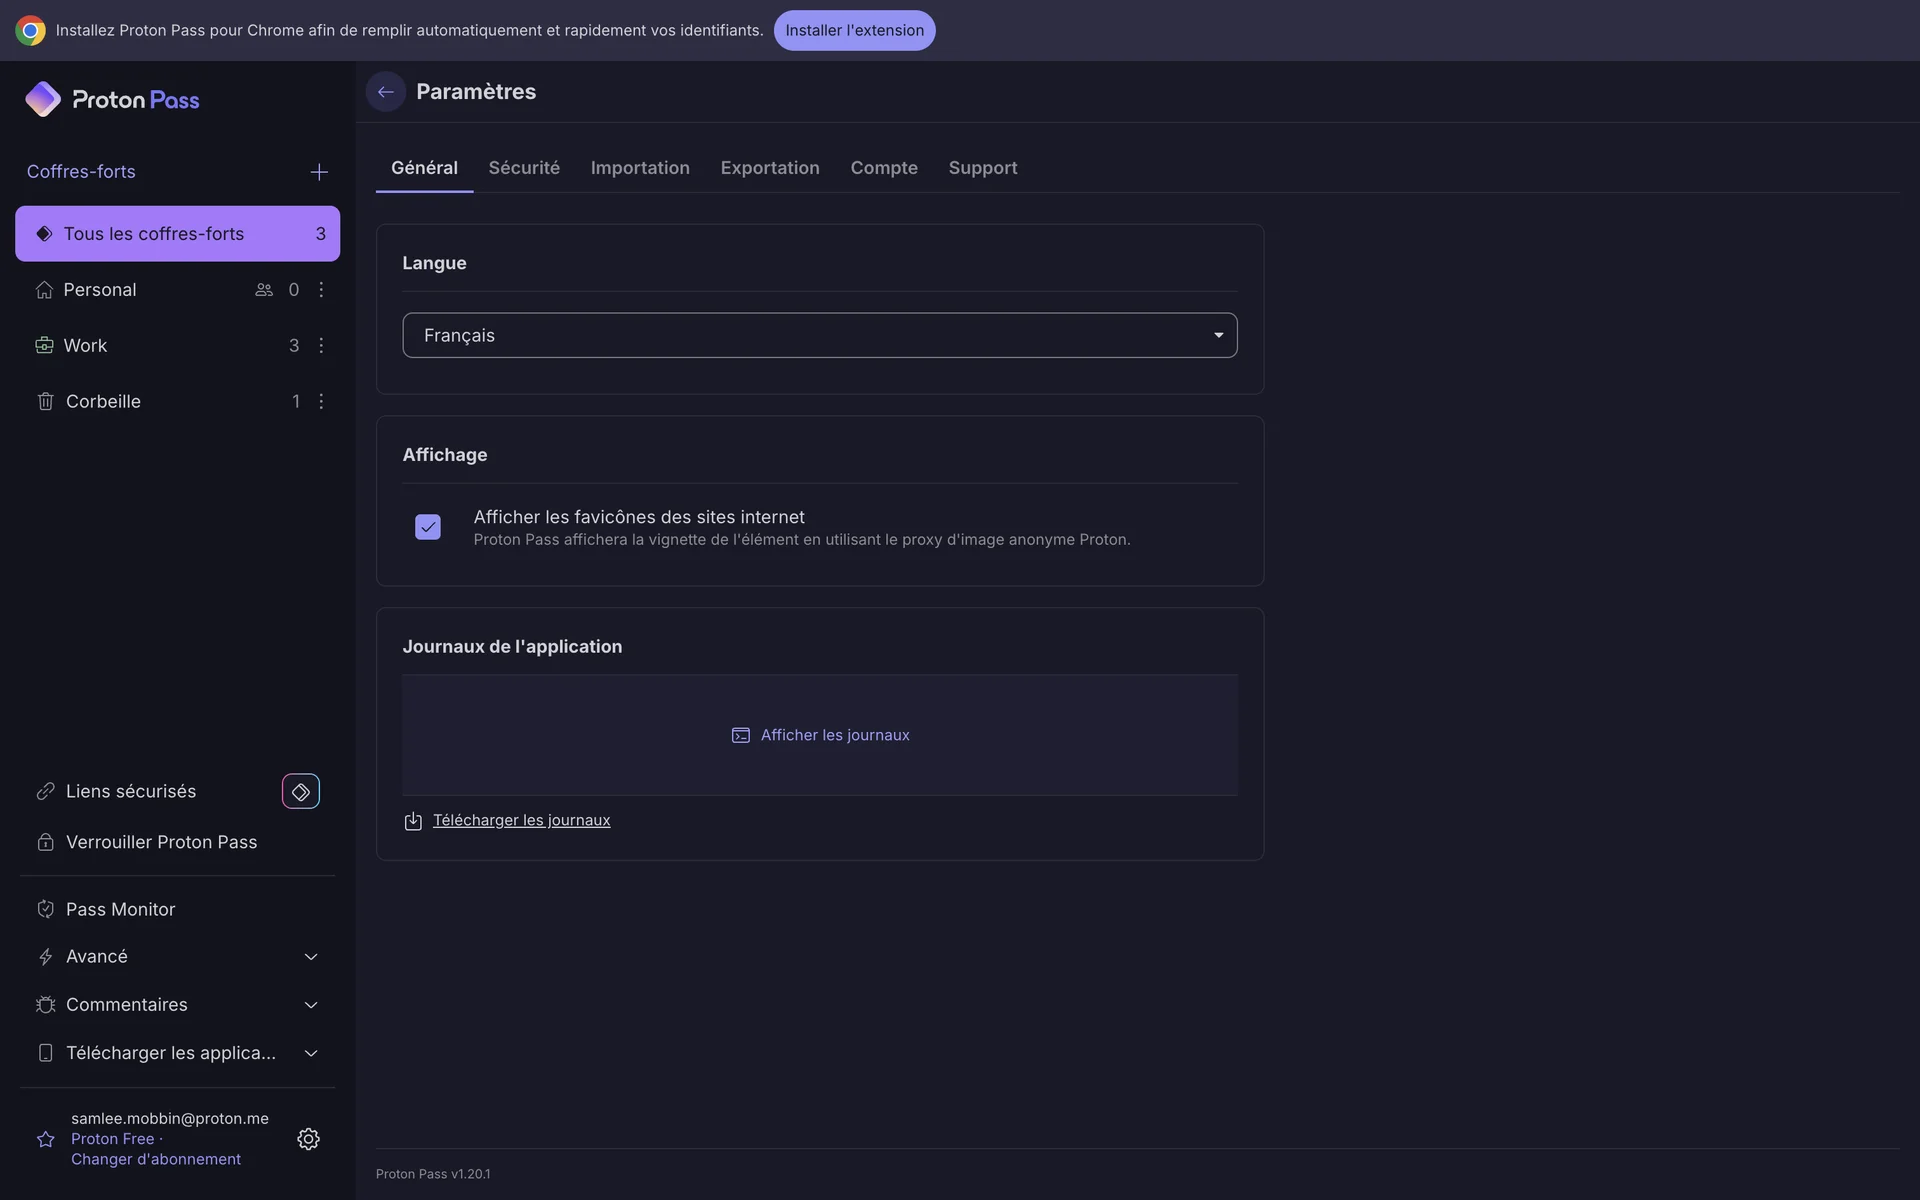
Task: Click the Corbeille three-dot options icon
Action: click(321, 402)
